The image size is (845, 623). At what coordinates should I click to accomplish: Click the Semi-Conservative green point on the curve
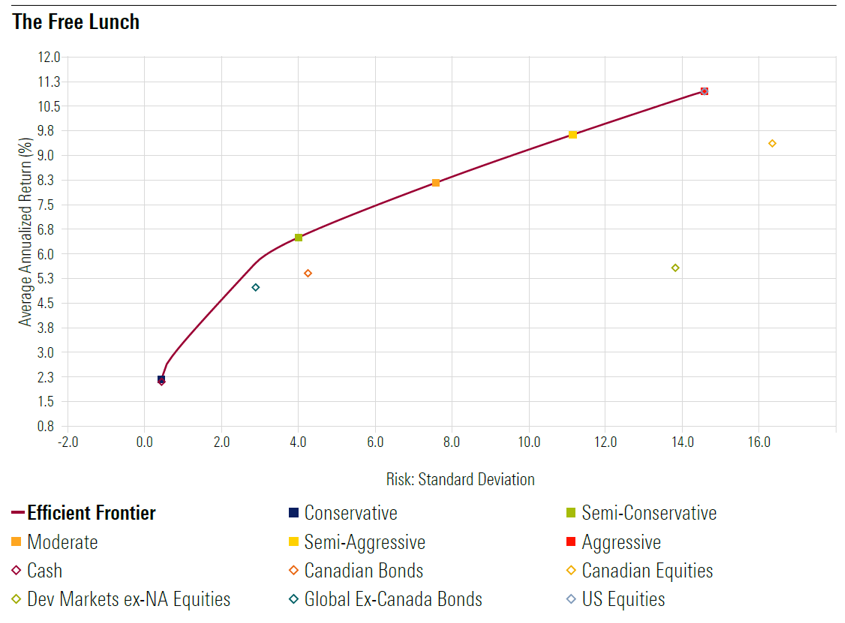tap(298, 237)
